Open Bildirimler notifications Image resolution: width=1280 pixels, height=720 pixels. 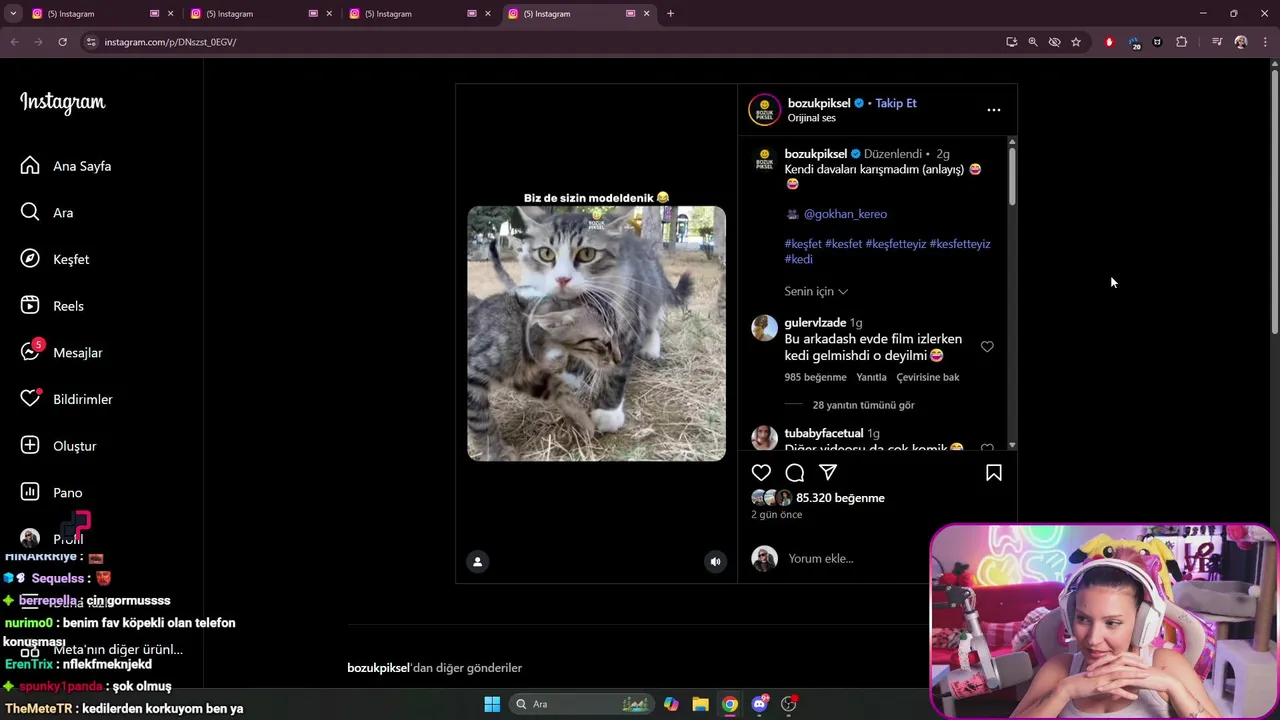[67, 399]
